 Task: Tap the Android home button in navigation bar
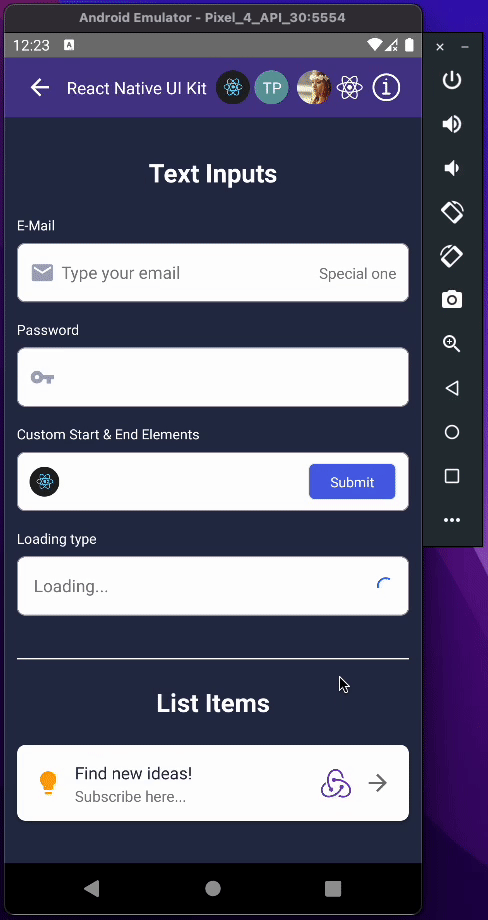pos(213,889)
